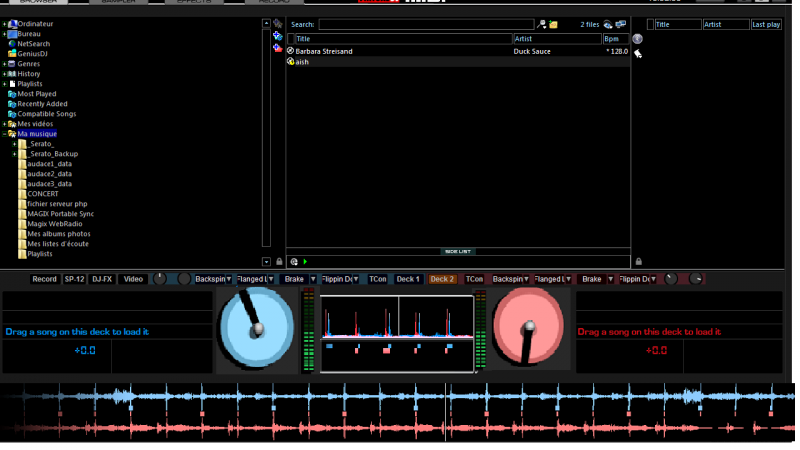Click inside the Search input field

pyautogui.click(x=426, y=24)
